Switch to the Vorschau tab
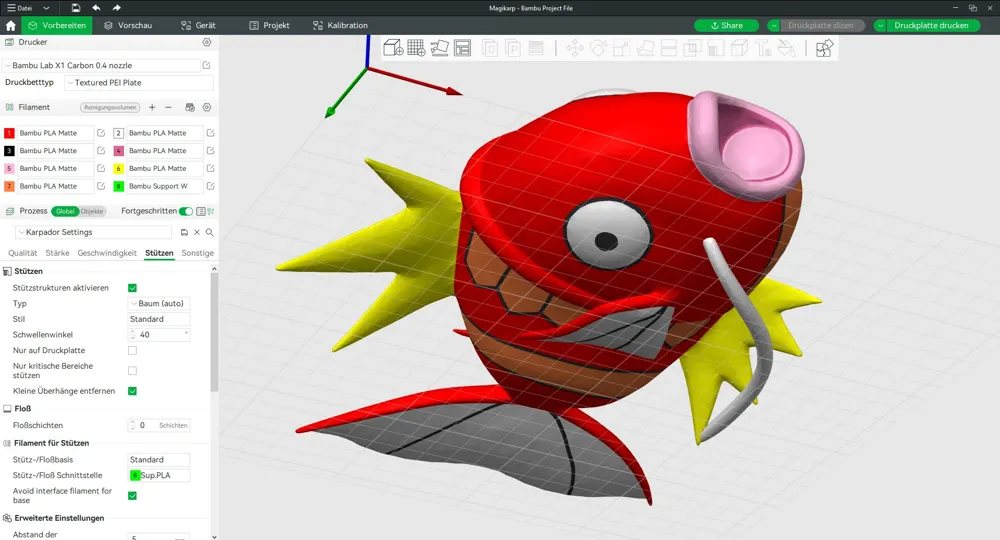 pos(128,26)
